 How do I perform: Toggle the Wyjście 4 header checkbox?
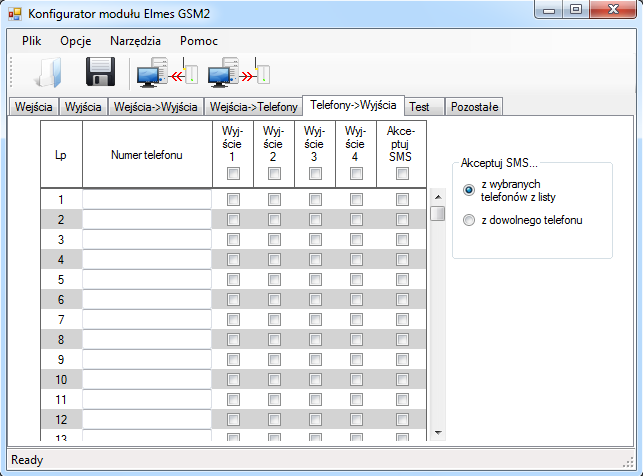point(356,174)
